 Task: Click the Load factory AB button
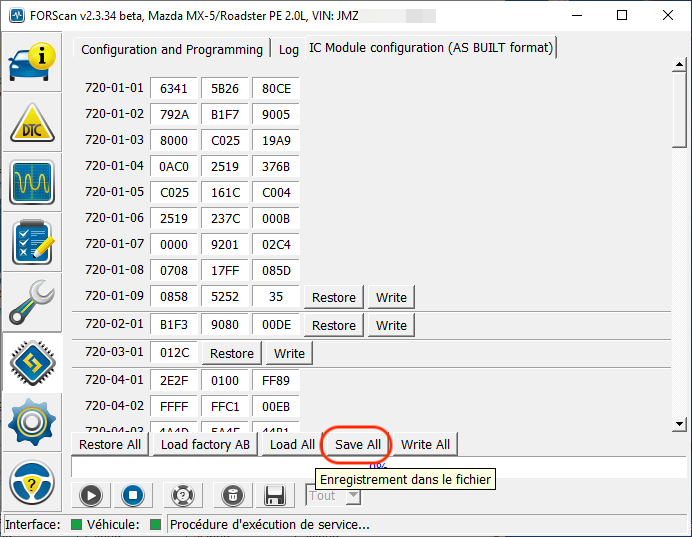(x=205, y=444)
